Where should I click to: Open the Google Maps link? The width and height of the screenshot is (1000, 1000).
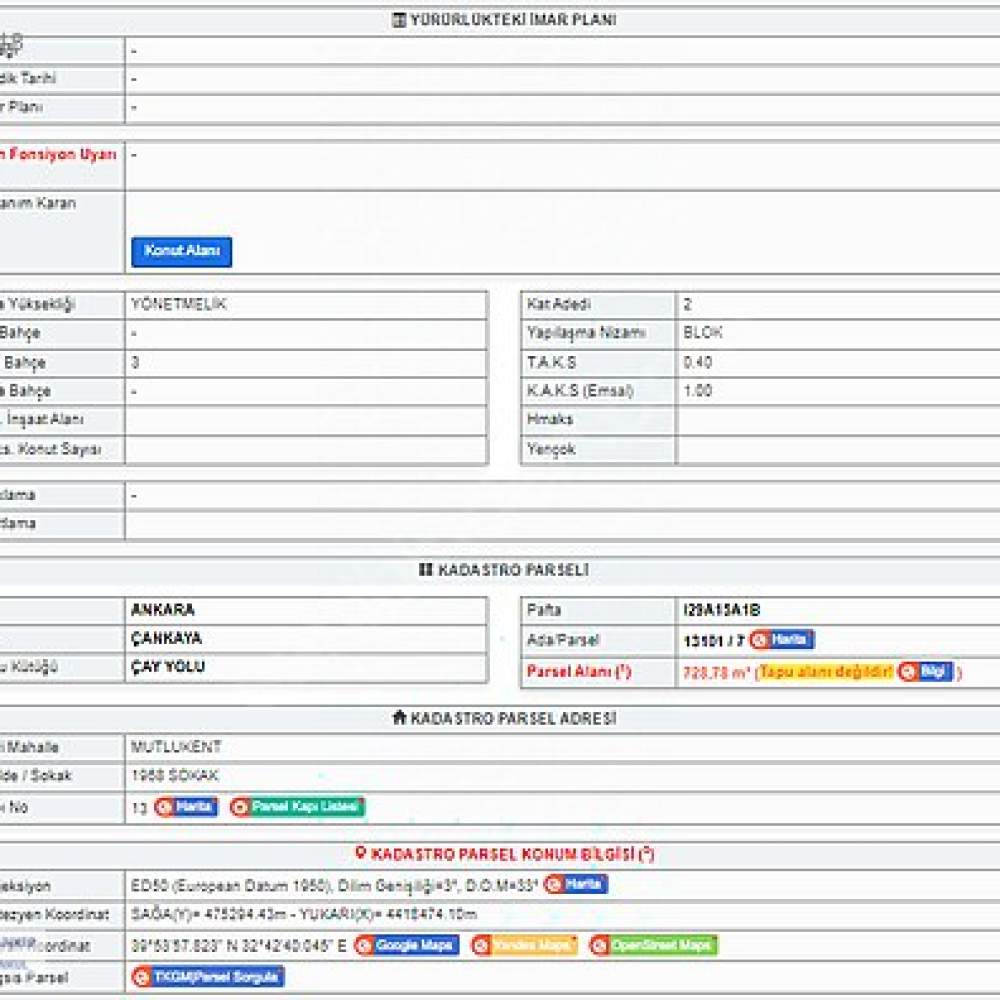click(x=406, y=946)
